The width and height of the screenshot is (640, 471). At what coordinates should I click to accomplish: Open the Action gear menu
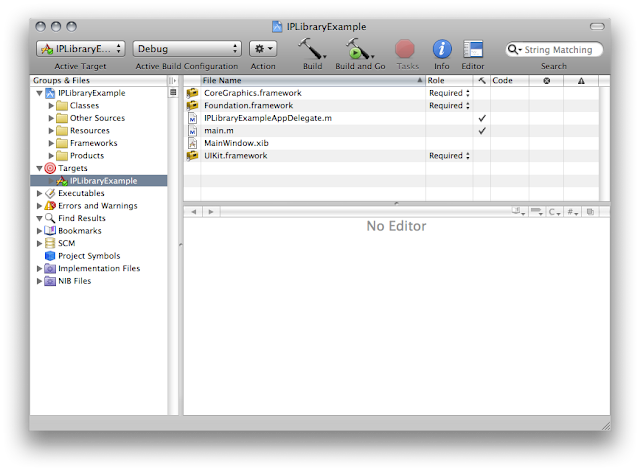(x=263, y=49)
